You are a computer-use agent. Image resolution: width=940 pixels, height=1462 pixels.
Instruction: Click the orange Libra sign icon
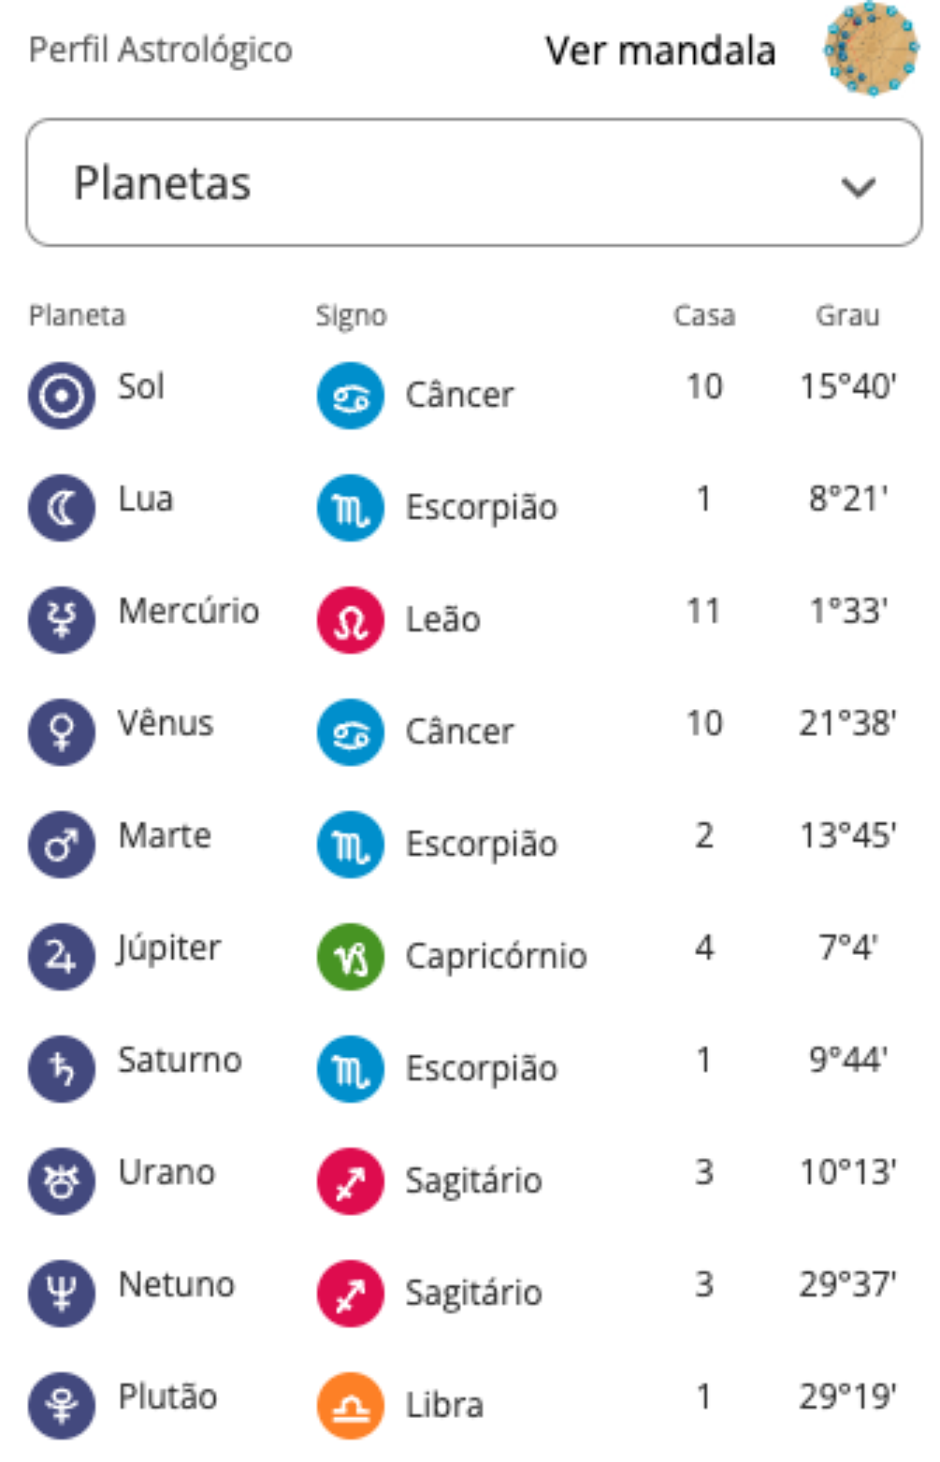click(x=350, y=1405)
